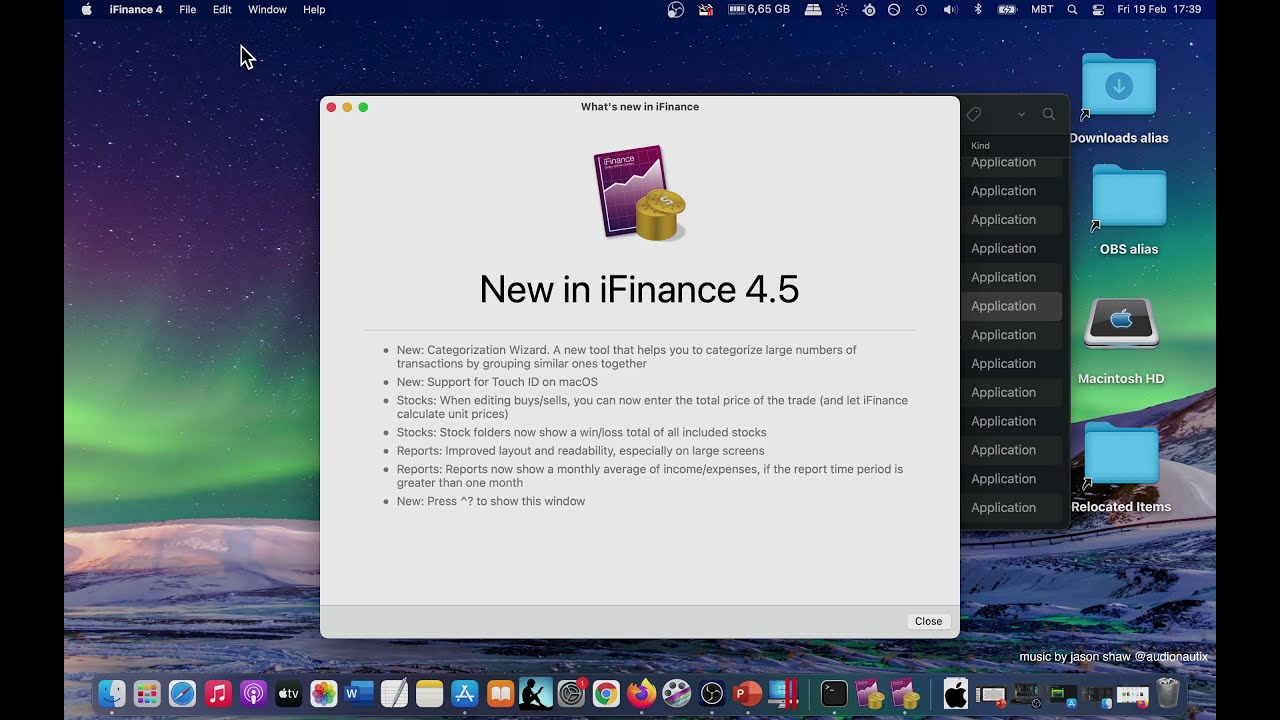Open Microsoft Word from dock
The width and height of the screenshot is (1280, 720).
[359, 693]
